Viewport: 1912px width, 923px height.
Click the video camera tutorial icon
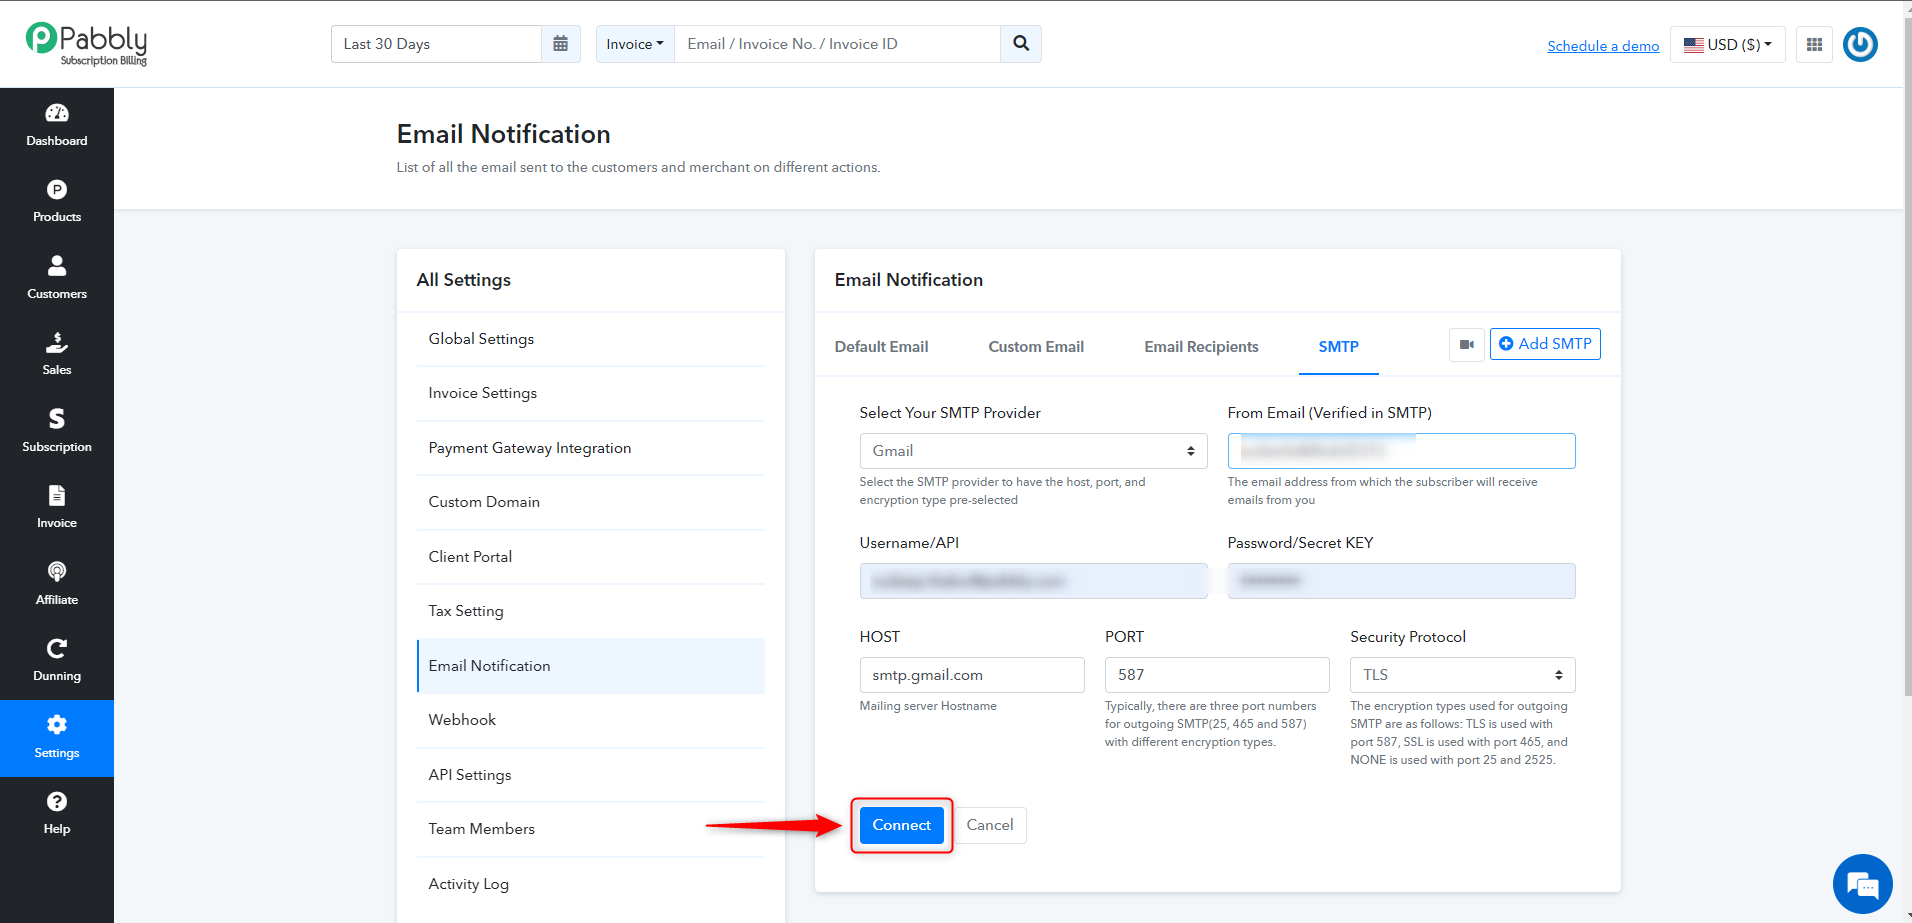[1467, 345]
